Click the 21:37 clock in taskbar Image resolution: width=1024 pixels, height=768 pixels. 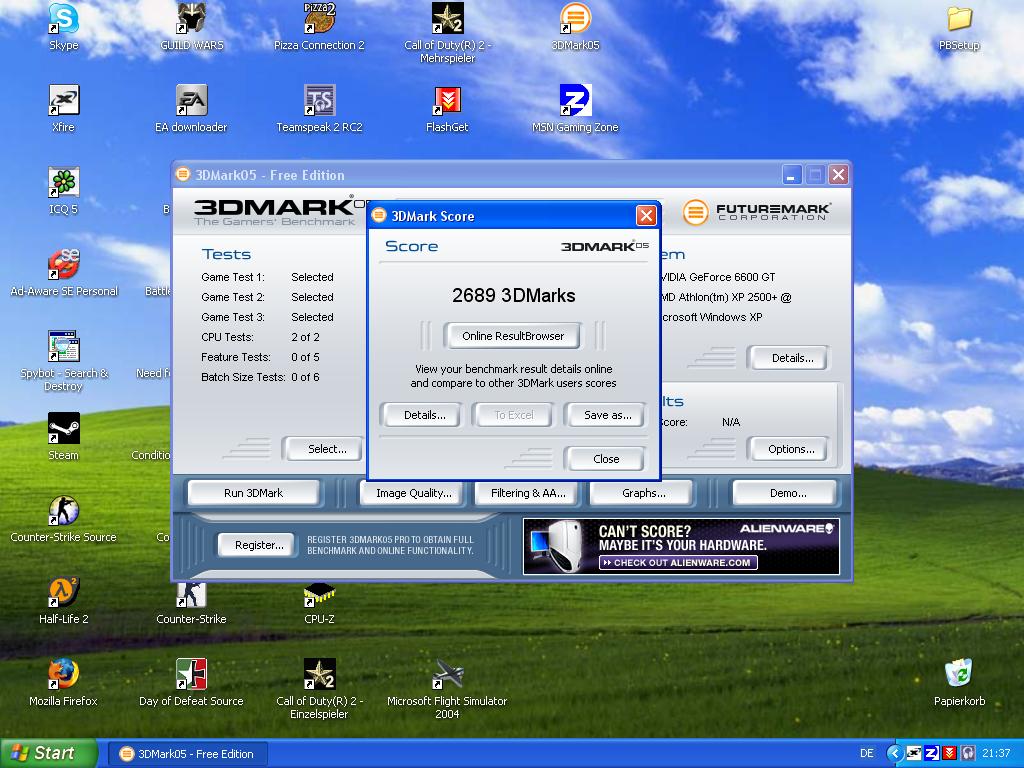click(996, 753)
